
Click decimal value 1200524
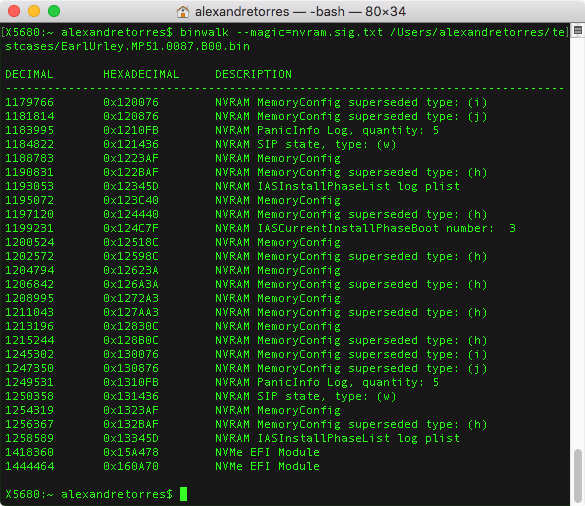pos(29,242)
